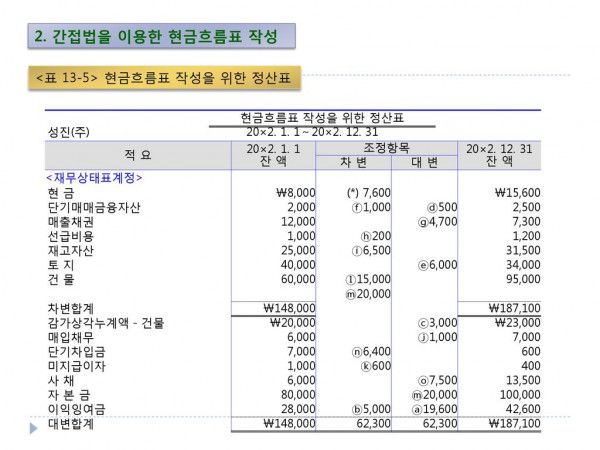Click the debit entry 'ⓘ6,500'
600x450 pixels.
click(x=371, y=250)
